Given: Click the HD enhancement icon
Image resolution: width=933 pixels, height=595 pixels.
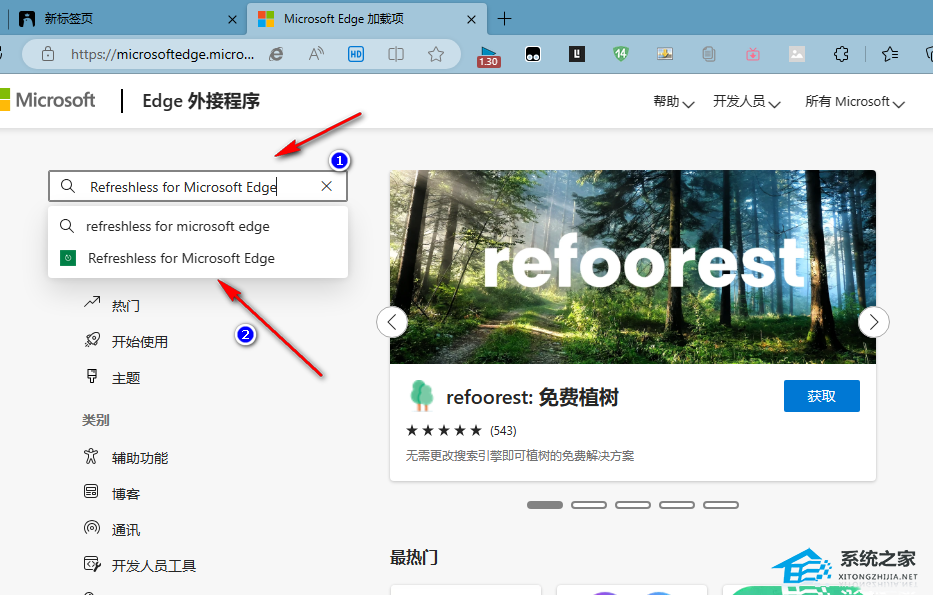Looking at the screenshot, I should point(356,54).
